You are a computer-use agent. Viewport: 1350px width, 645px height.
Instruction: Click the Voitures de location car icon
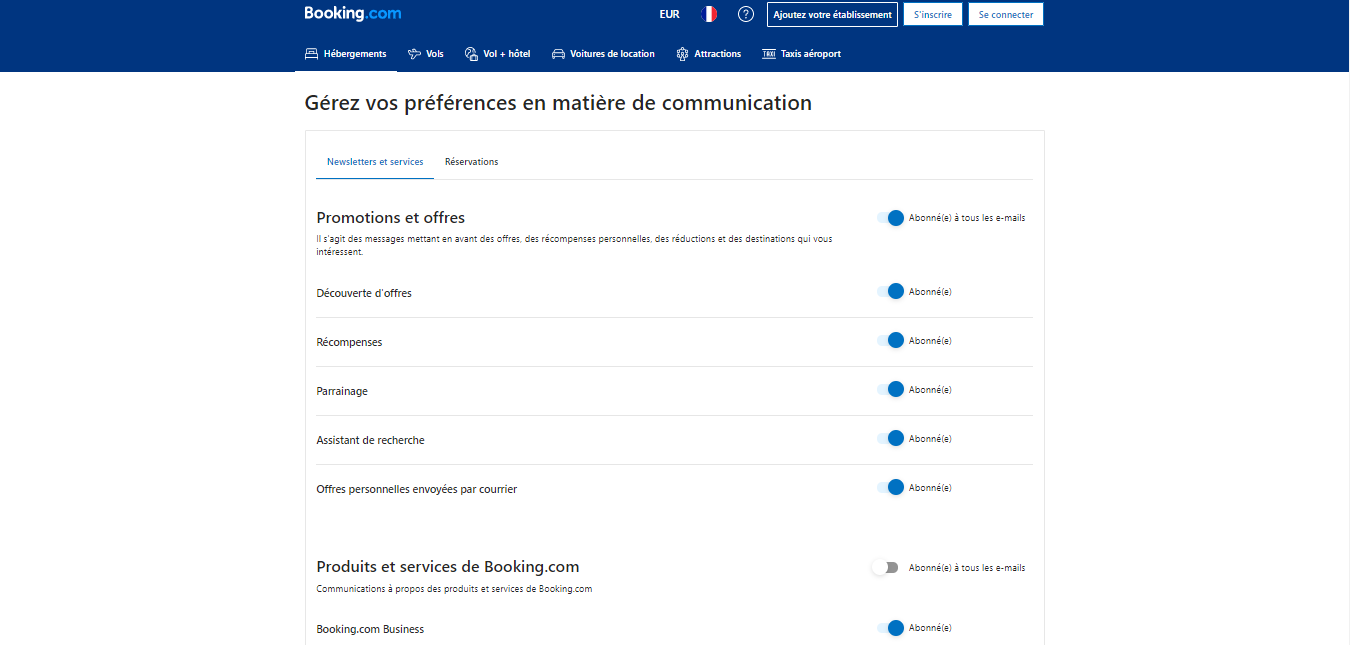click(559, 54)
